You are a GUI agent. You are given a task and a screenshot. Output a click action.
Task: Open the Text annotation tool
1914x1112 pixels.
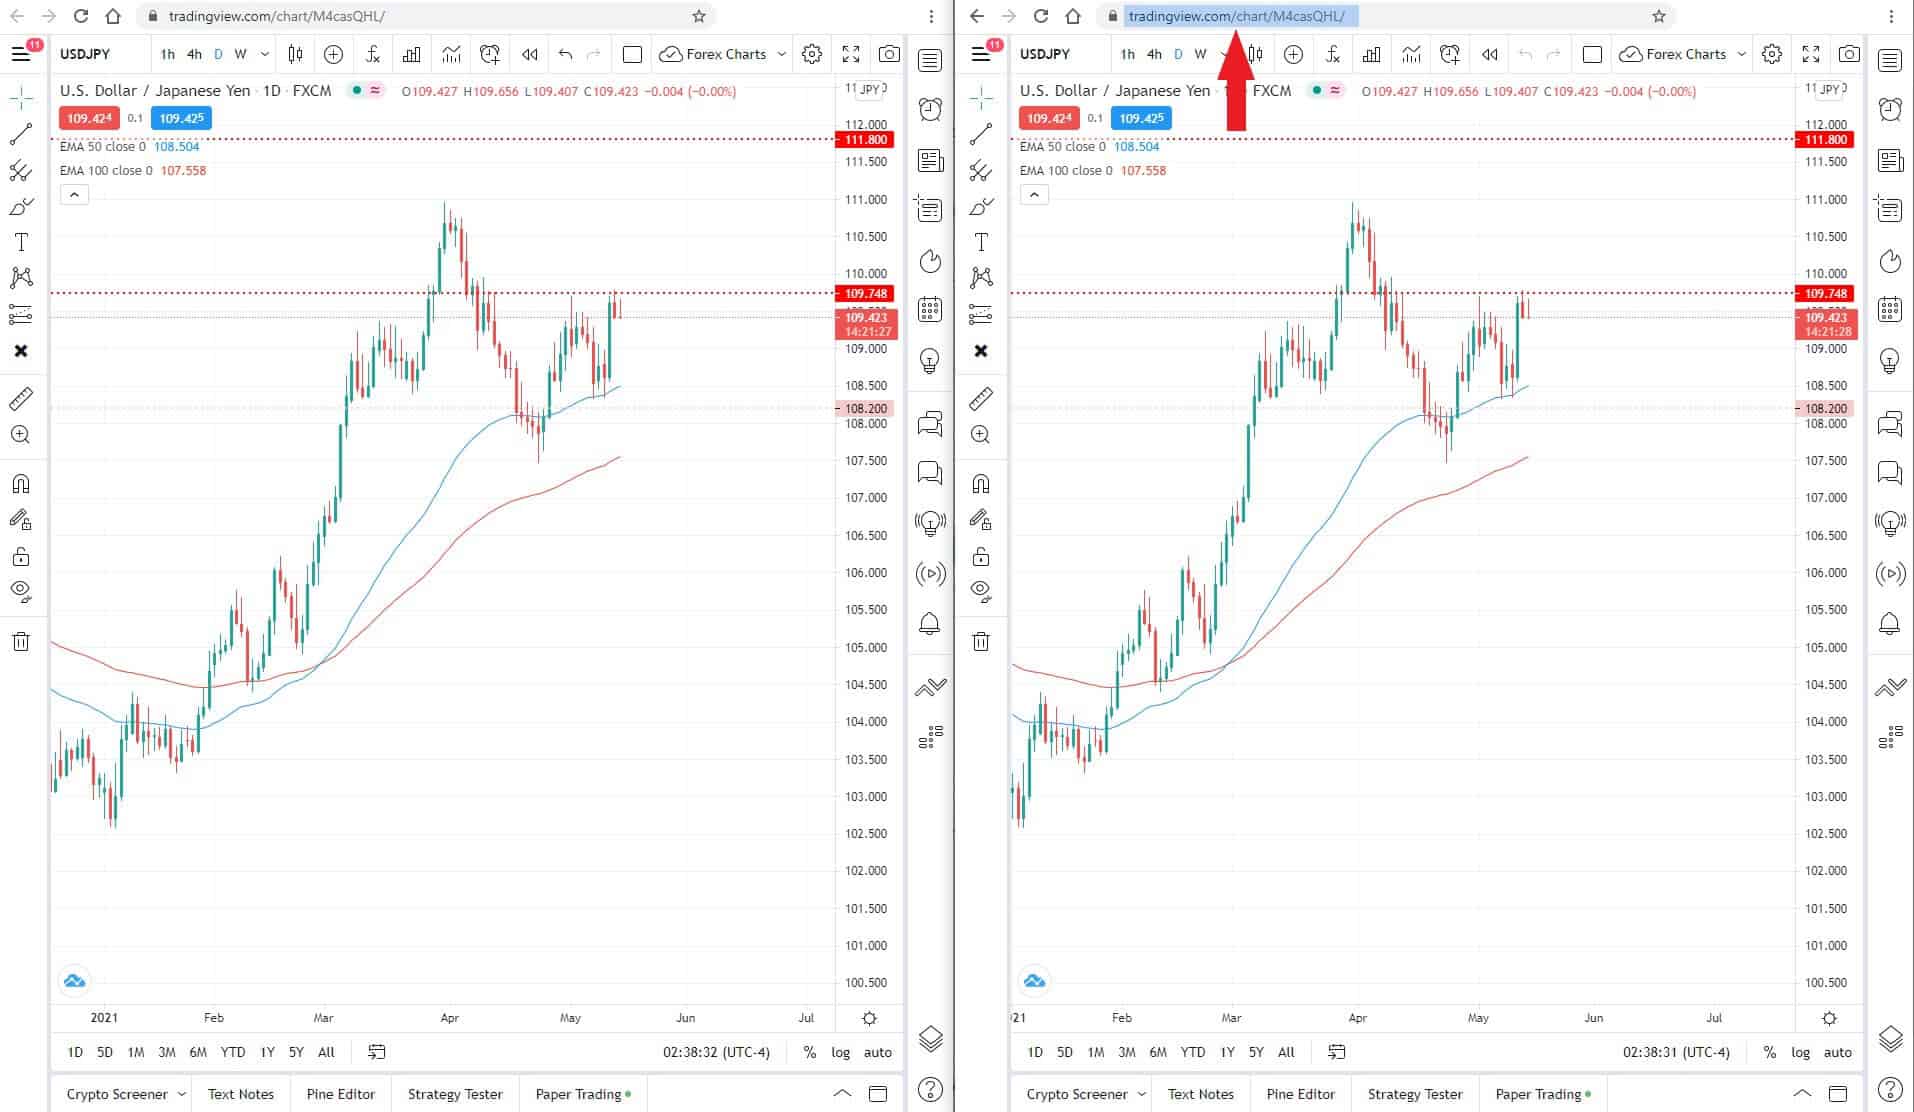pos(20,242)
